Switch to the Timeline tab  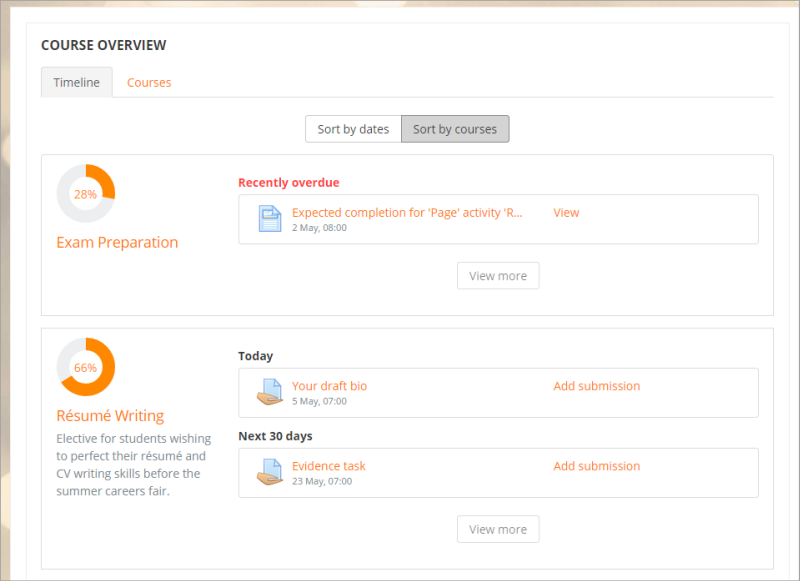(x=77, y=83)
